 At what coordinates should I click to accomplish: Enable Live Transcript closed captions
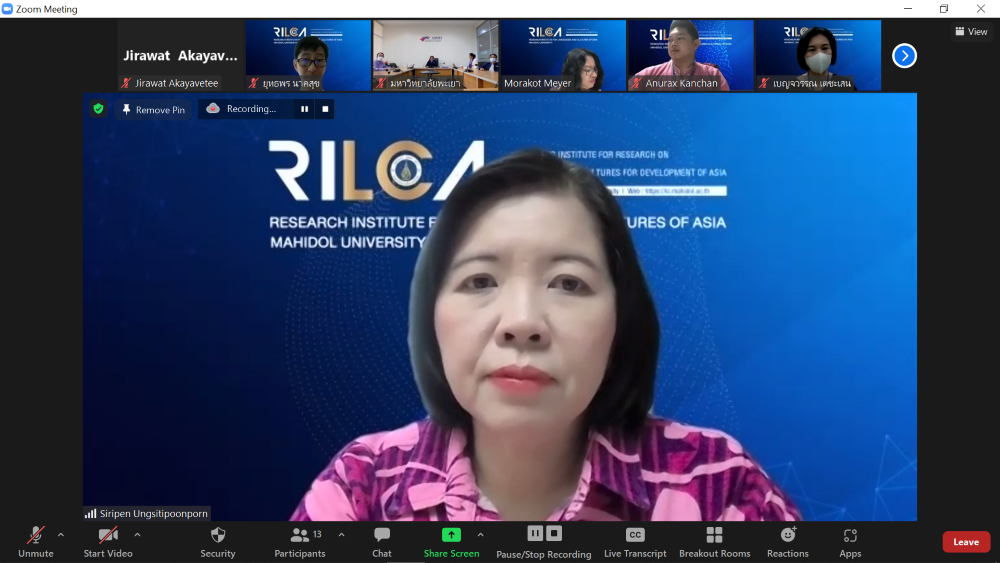[635, 541]
